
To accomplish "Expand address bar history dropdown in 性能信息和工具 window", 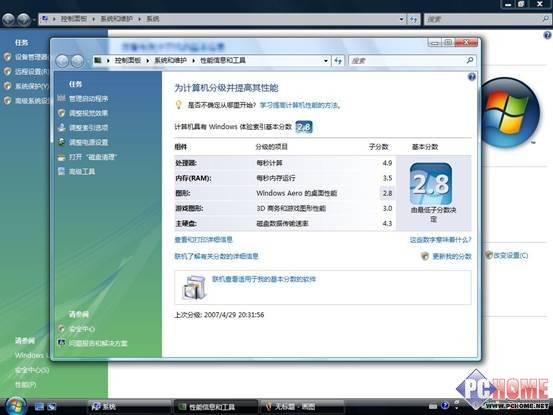I will coord(326,61).
